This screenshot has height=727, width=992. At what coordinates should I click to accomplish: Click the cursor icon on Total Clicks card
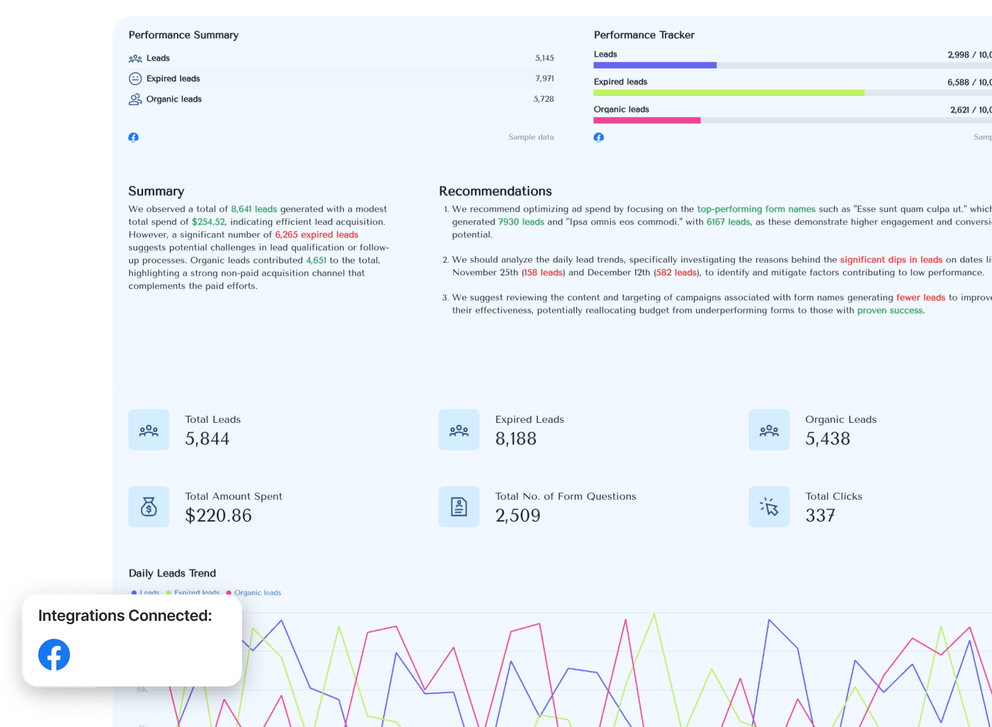(x=769, y=507)
